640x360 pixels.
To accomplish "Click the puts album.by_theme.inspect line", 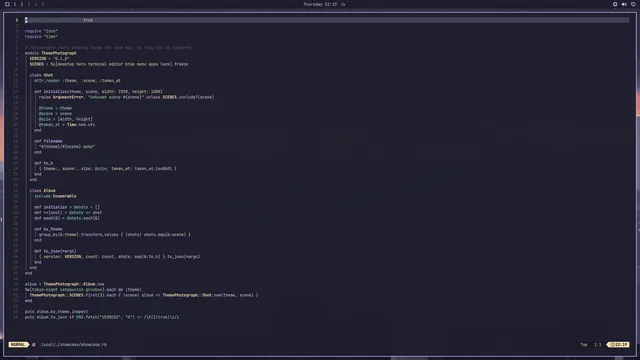I will click(56, 311).
